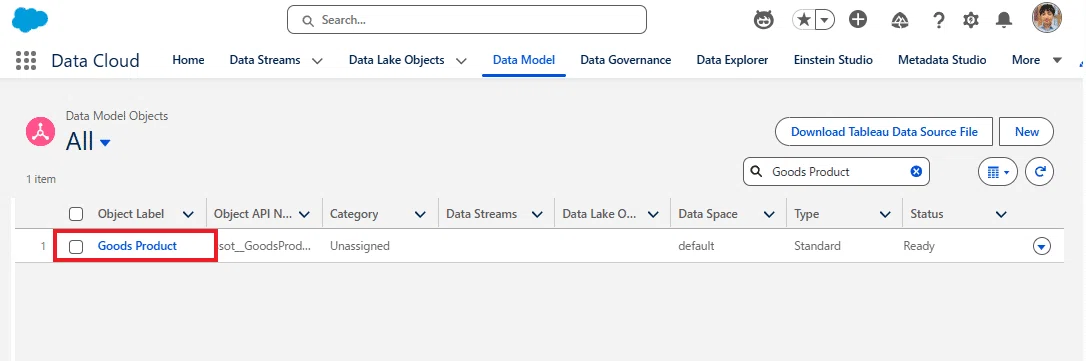1086x361 pixels.
Task: Go to the Home tab
Action: pyautogui.click(x=188, y=60)
